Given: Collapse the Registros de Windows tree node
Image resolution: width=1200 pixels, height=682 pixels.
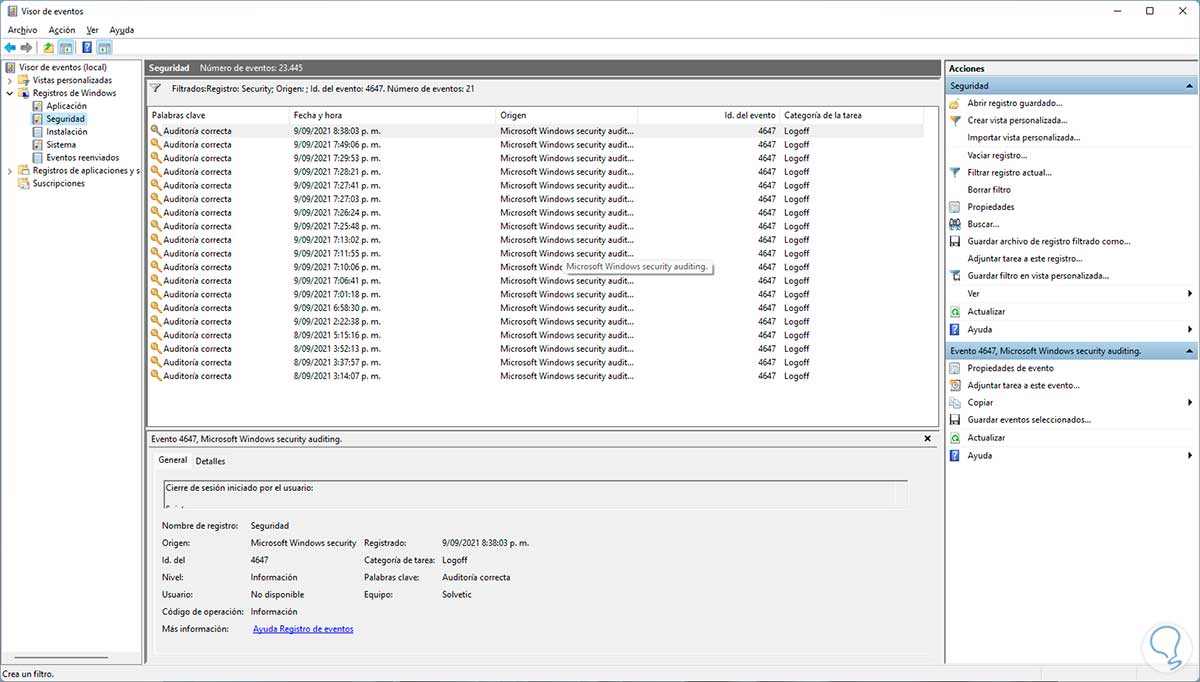Looking at the screenshot, I should (11, 93).
